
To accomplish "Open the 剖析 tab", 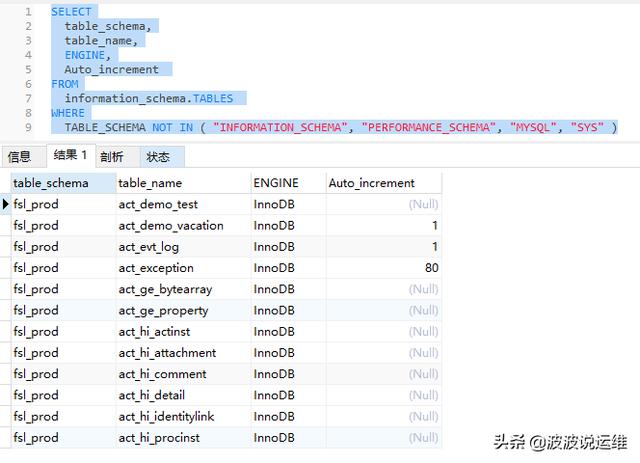I will (x=118, y=157).
